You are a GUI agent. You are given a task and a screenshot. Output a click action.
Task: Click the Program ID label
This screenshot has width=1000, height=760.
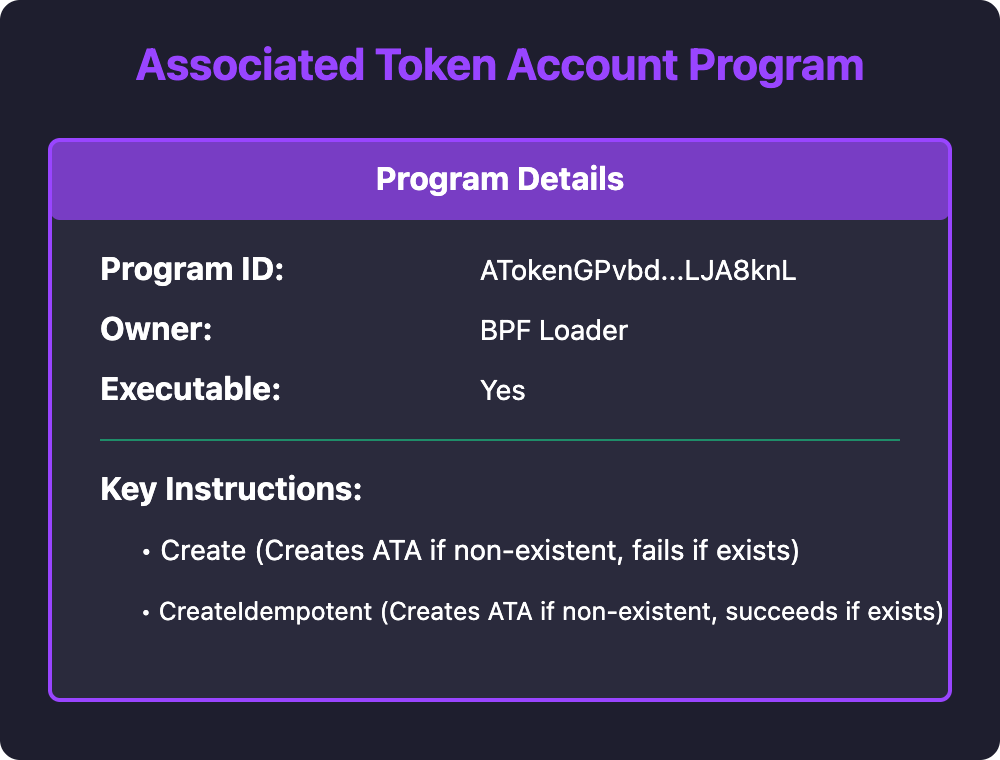pos(193,271)
